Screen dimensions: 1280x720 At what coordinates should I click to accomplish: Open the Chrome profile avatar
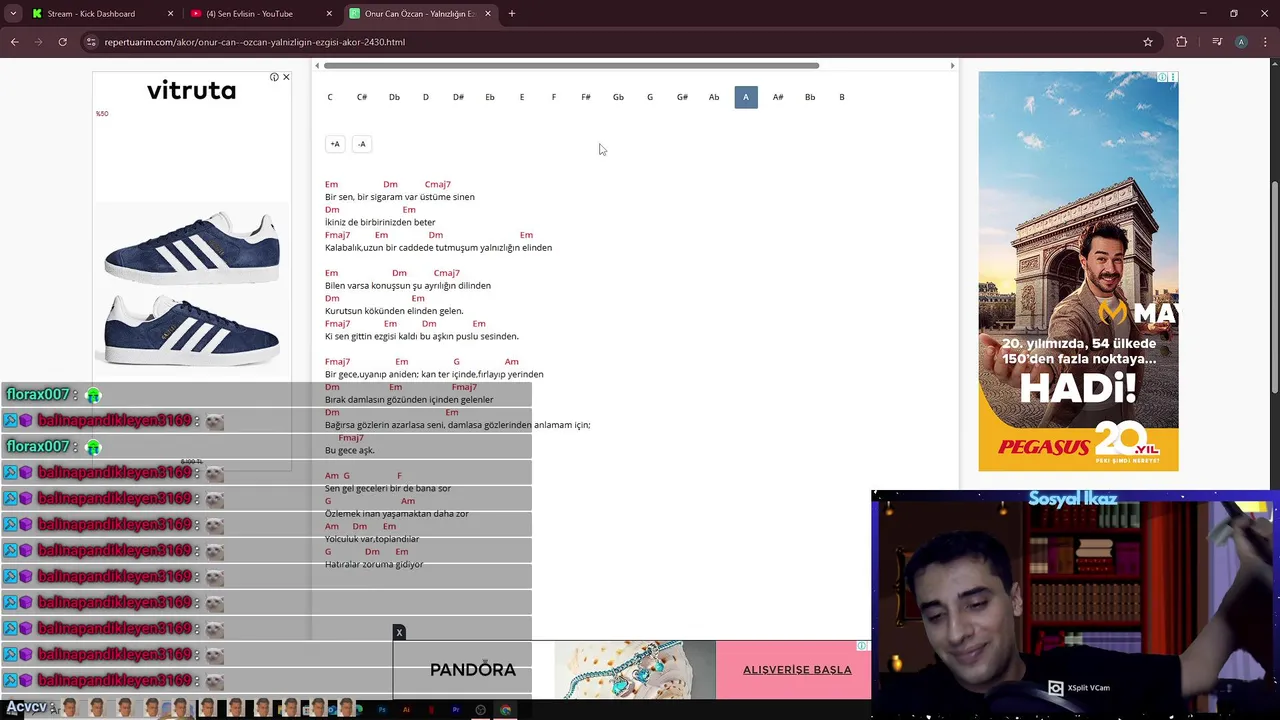coord(1241,42)
